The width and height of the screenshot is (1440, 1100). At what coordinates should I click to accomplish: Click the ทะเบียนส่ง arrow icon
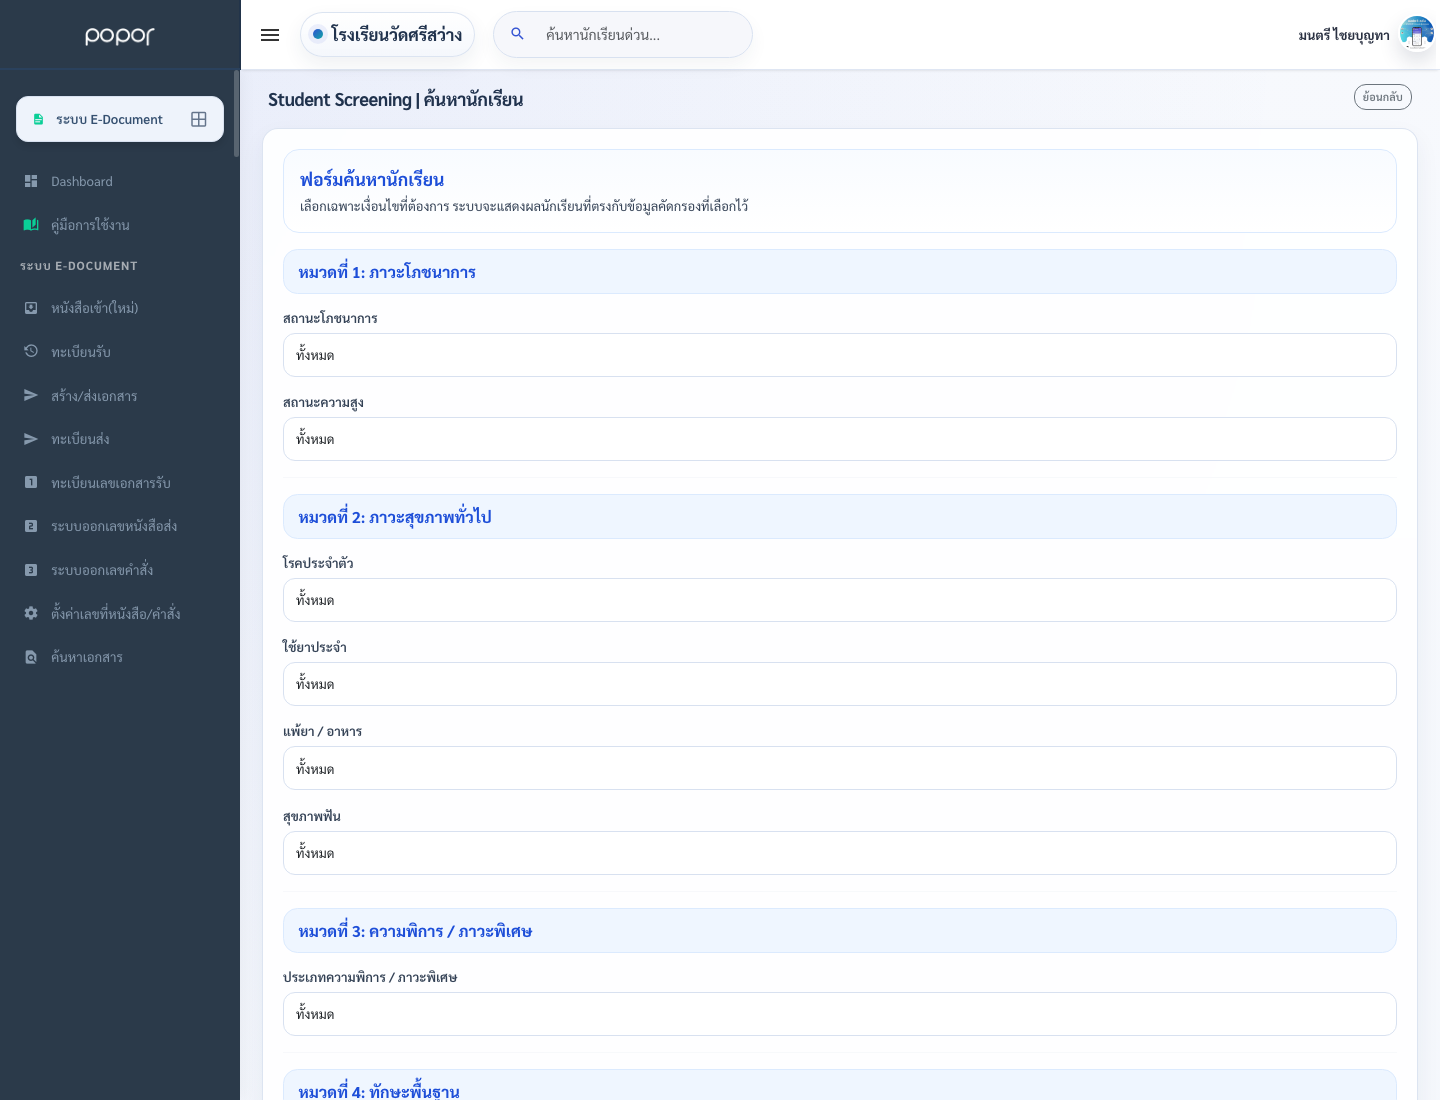click(x=31, y=439)
